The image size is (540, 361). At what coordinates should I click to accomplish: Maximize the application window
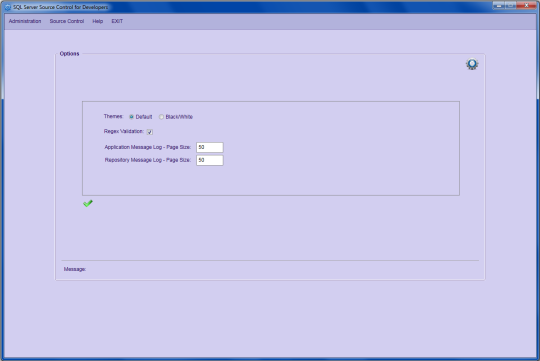pos(510,5)
